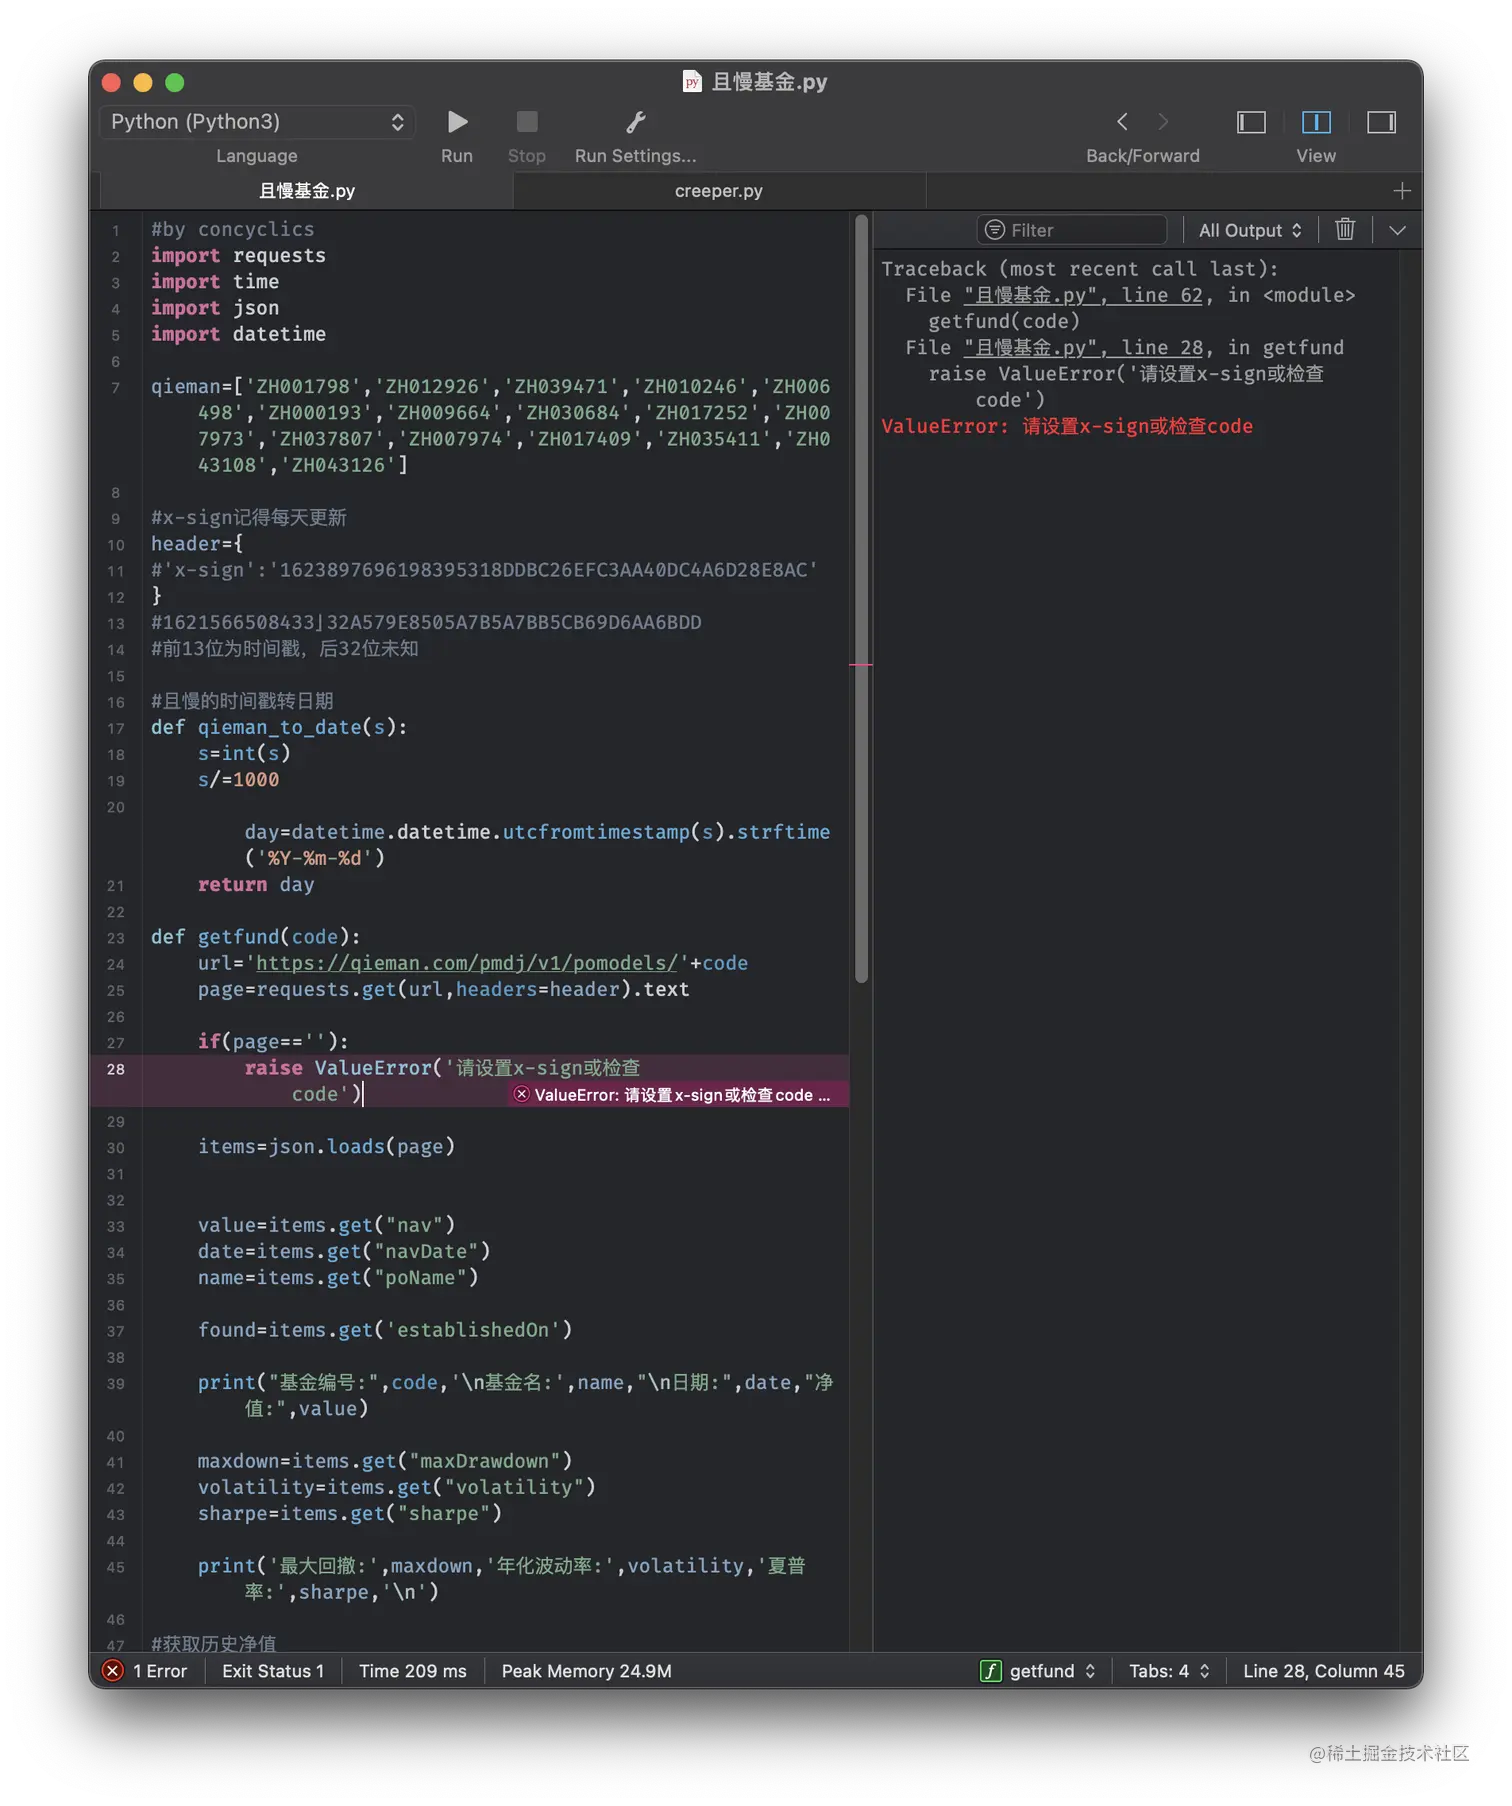Click 'def getfund(code):' line
The width and height of the screenshot is (1512, 1806).
coord(255,937)
